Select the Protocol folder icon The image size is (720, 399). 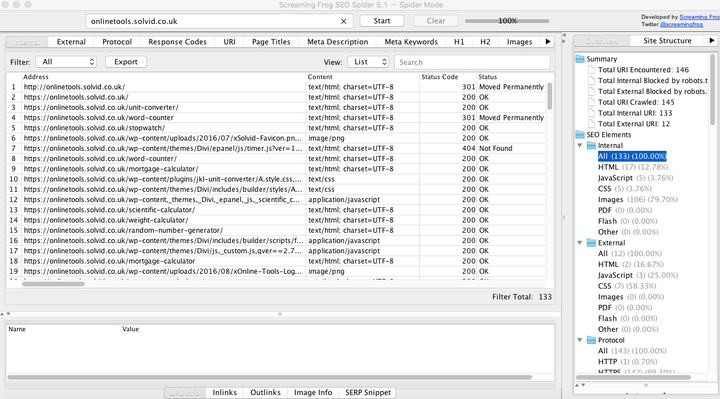(591, 340)
